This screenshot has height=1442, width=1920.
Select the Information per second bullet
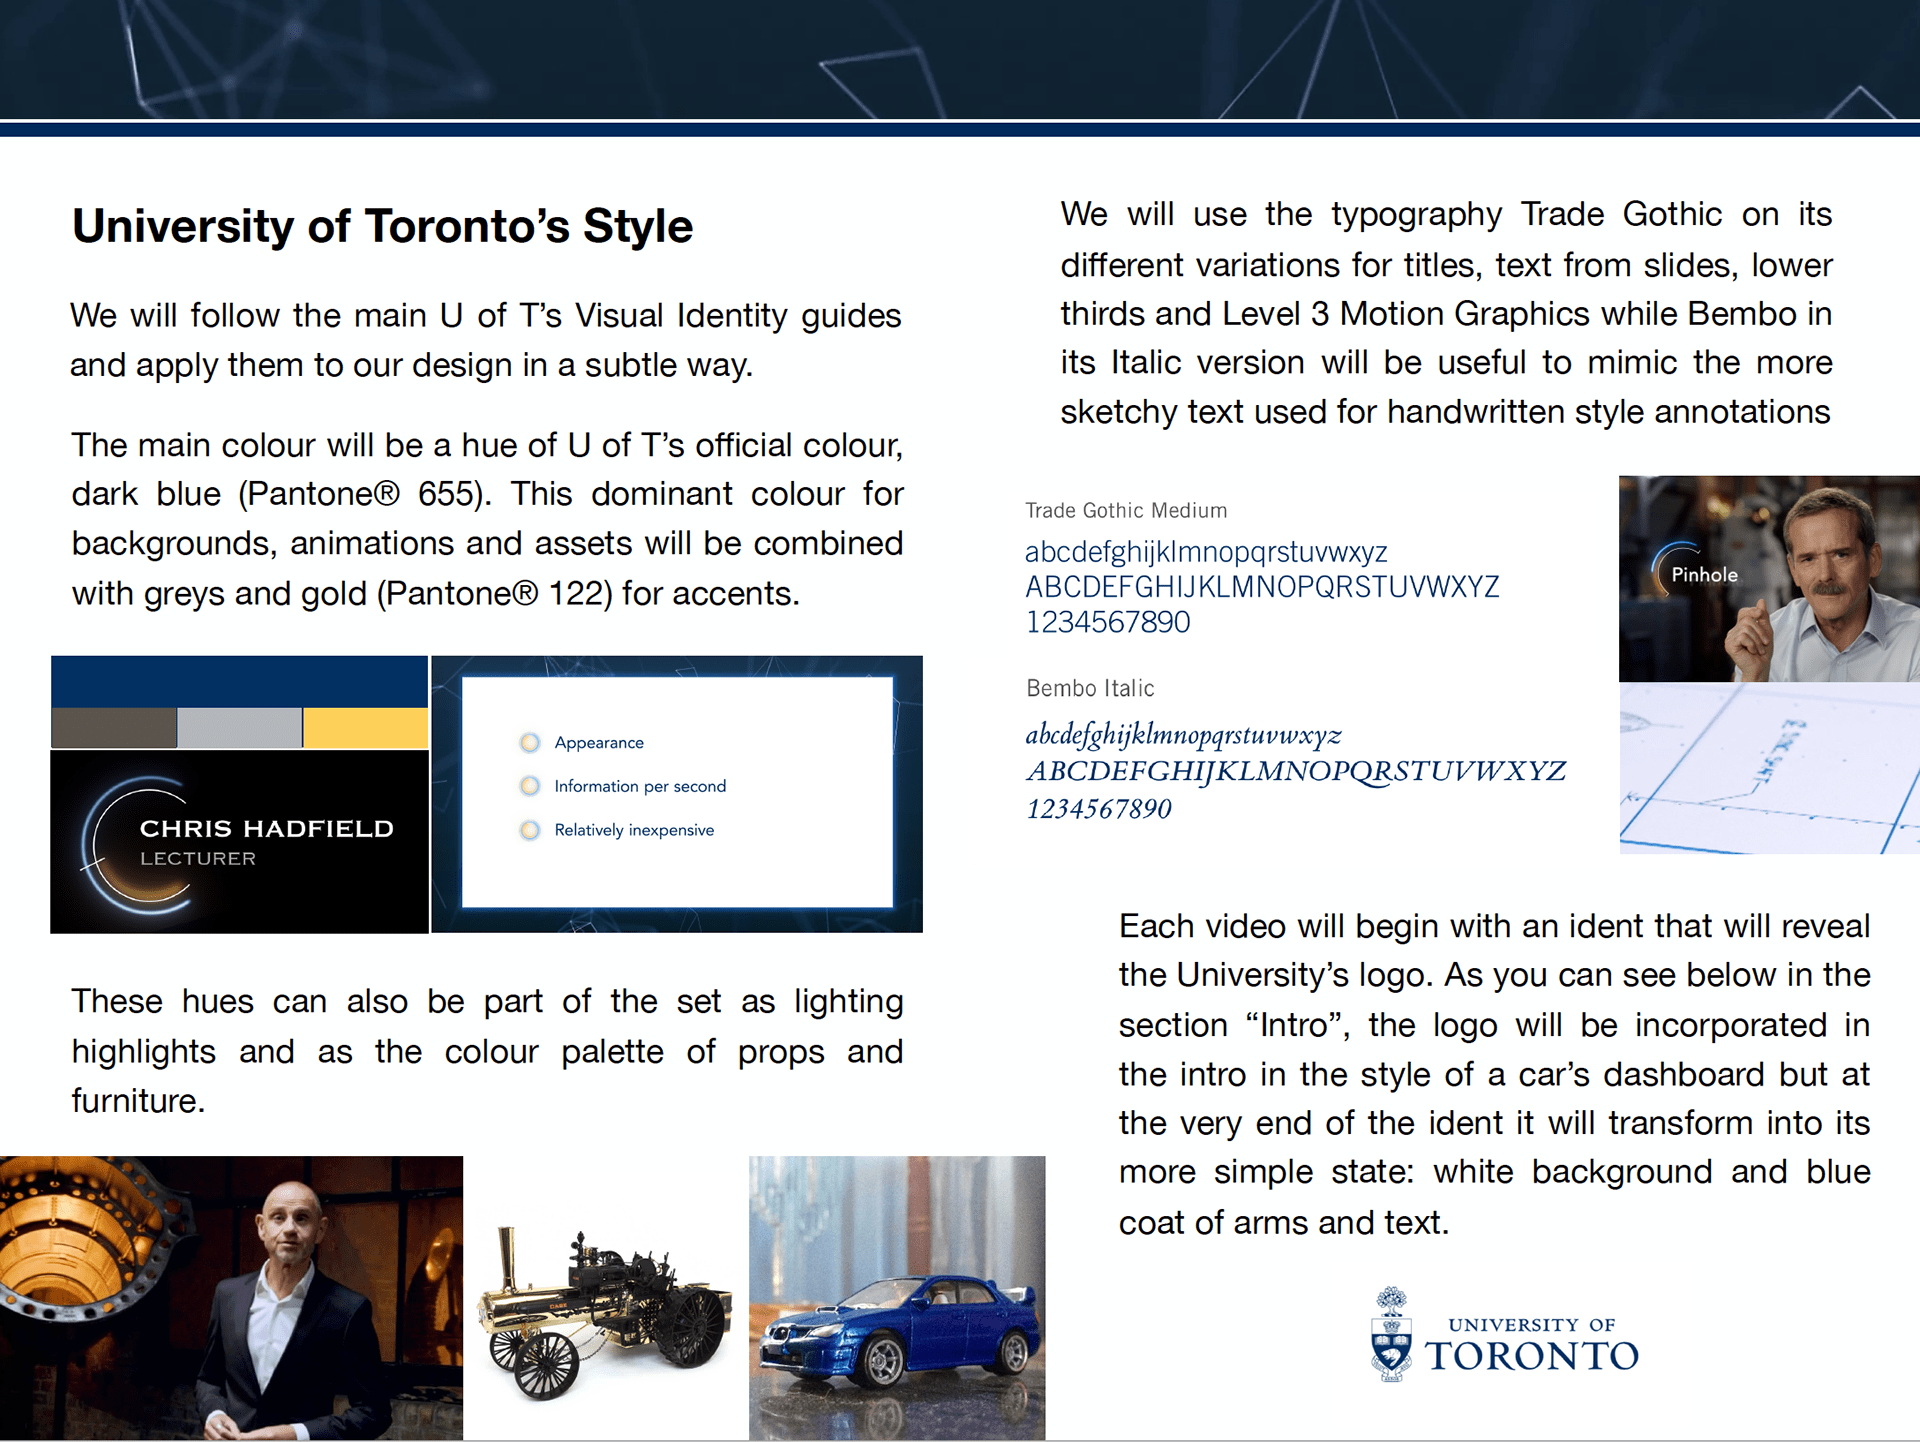[530, 786]
